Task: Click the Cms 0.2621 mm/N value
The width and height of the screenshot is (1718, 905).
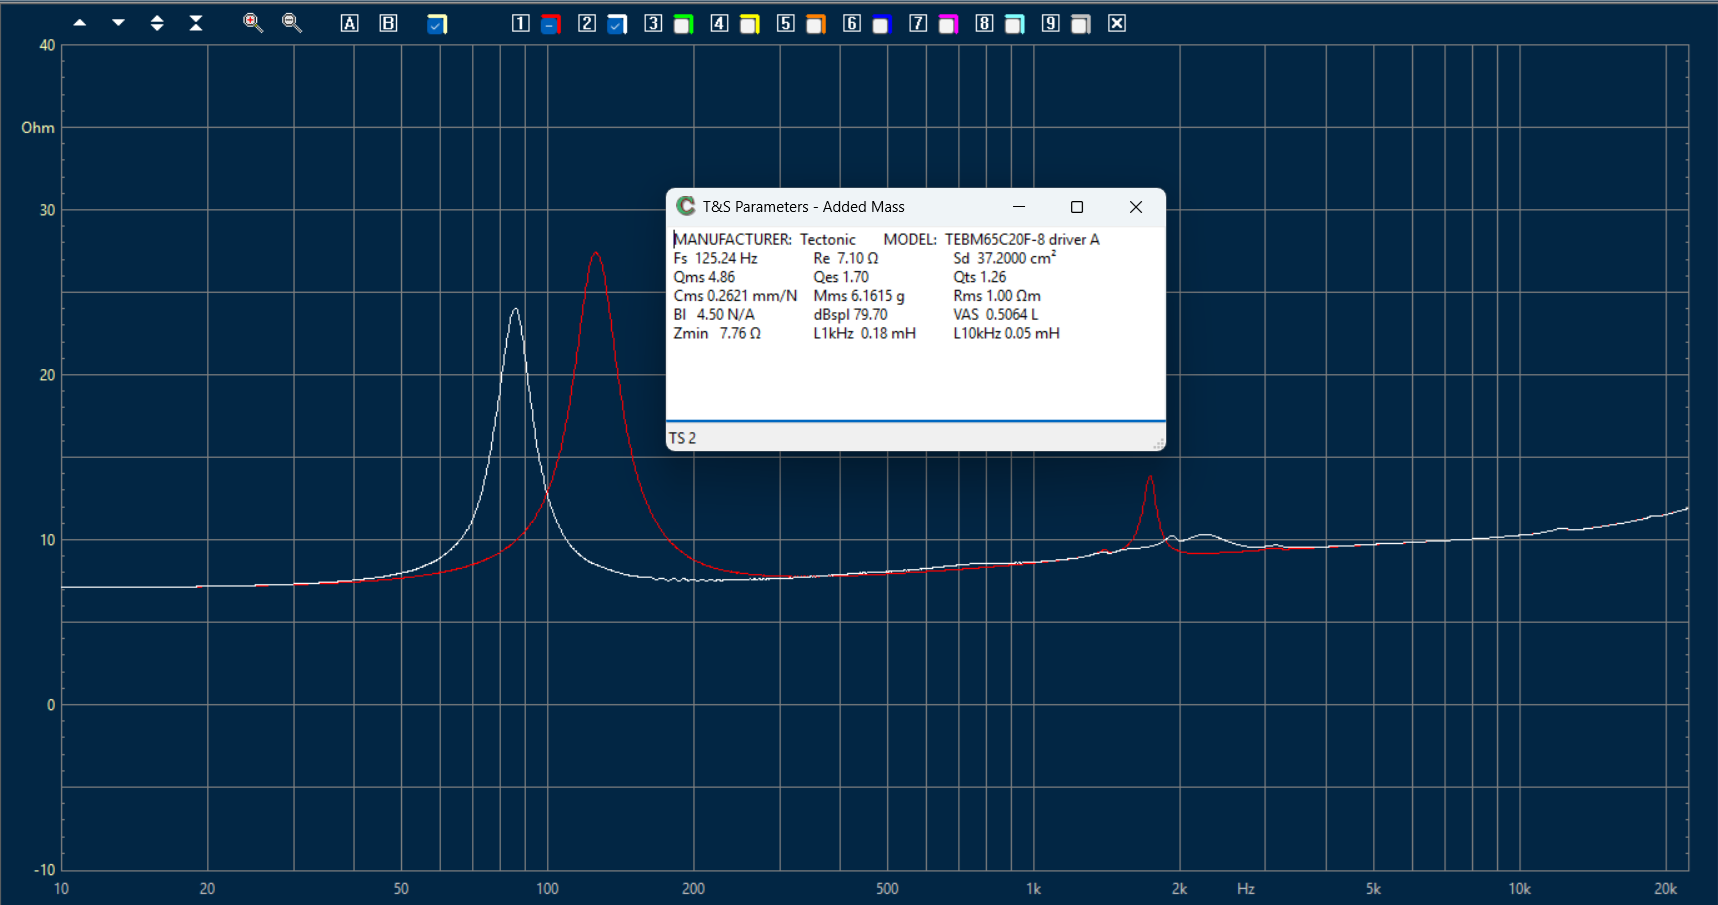Action: (735, 296)
